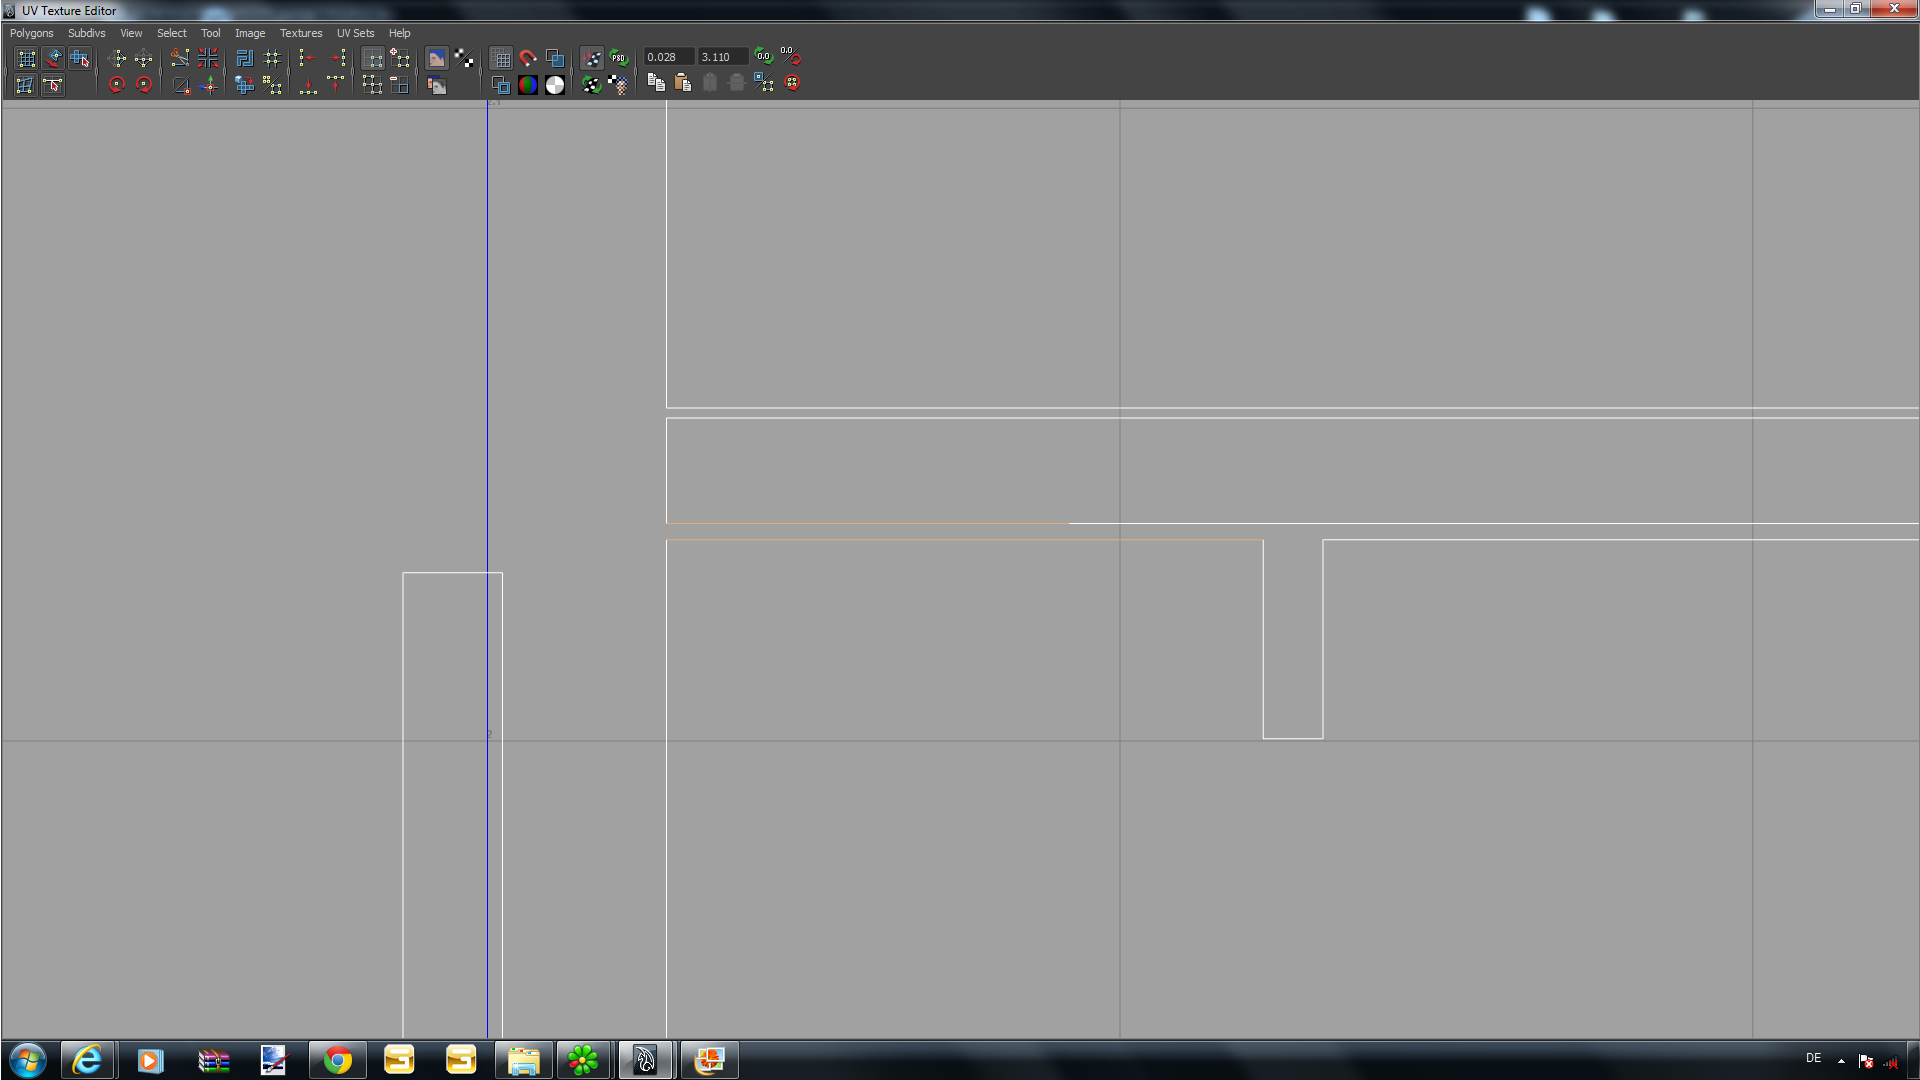
Task: Open the Textures menu
Action: pos(301,33)
